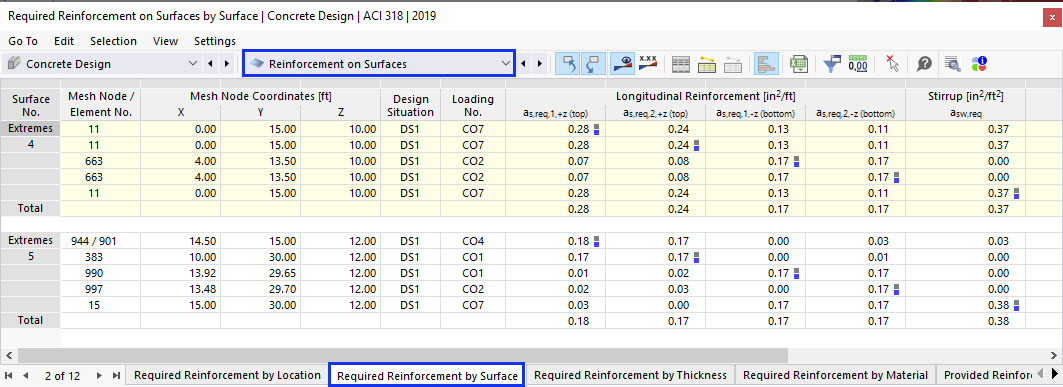1063x387 pixels.
Task: Click the colored circles info icon
Action: coord(978,64)
